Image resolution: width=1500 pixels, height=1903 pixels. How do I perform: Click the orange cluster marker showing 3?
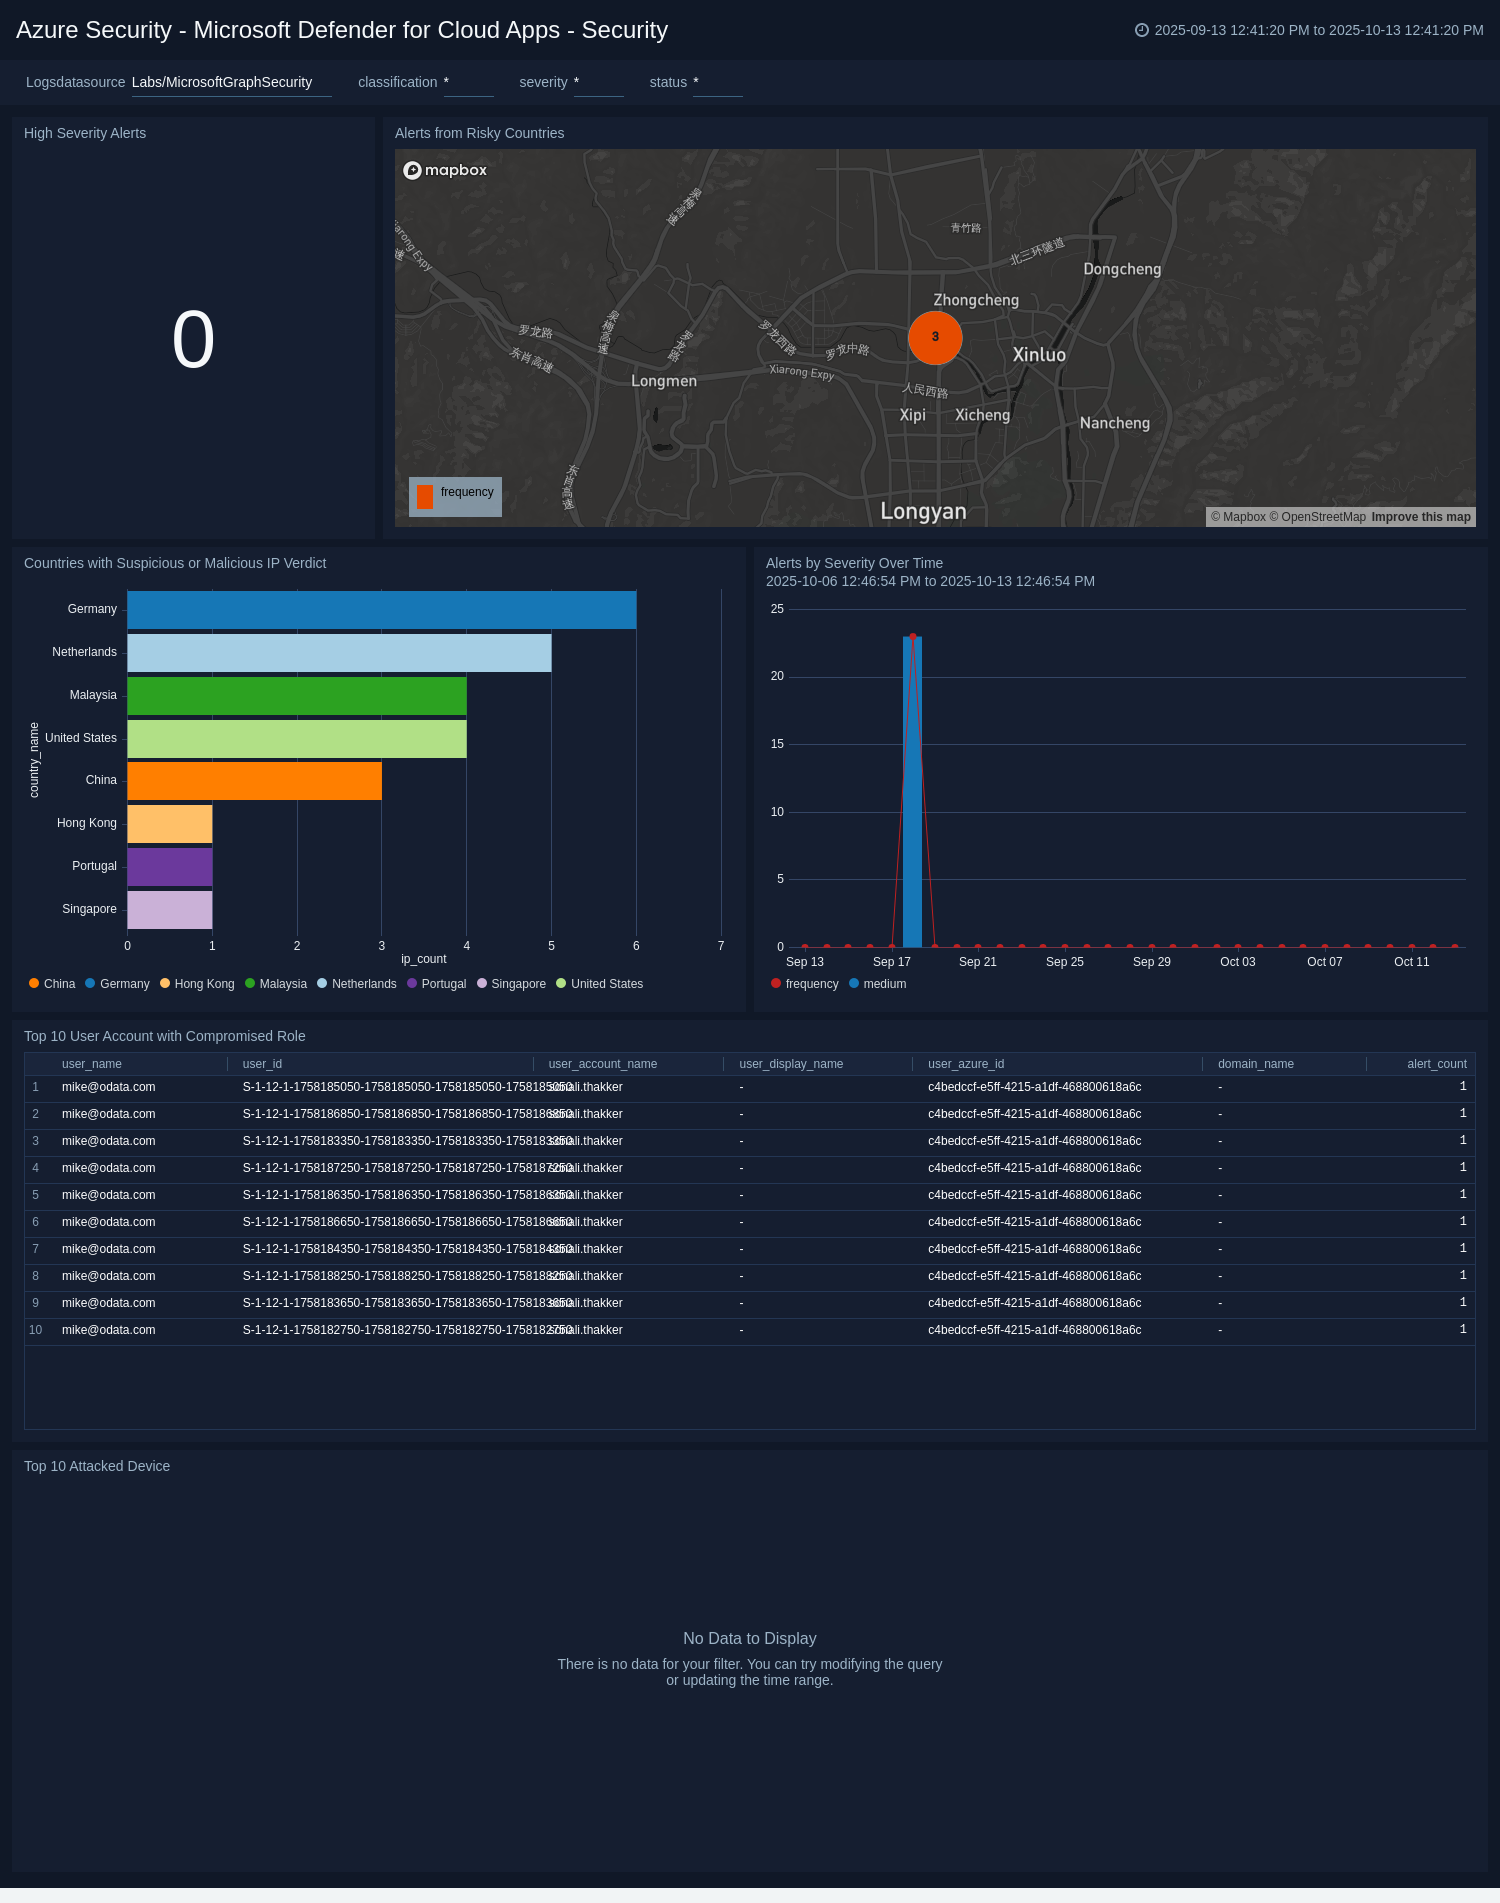coord(935,337)
